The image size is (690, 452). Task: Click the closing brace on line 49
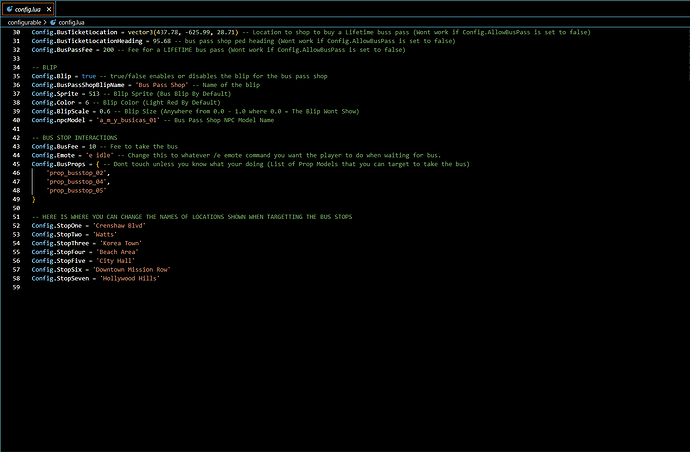coord(33,199)
